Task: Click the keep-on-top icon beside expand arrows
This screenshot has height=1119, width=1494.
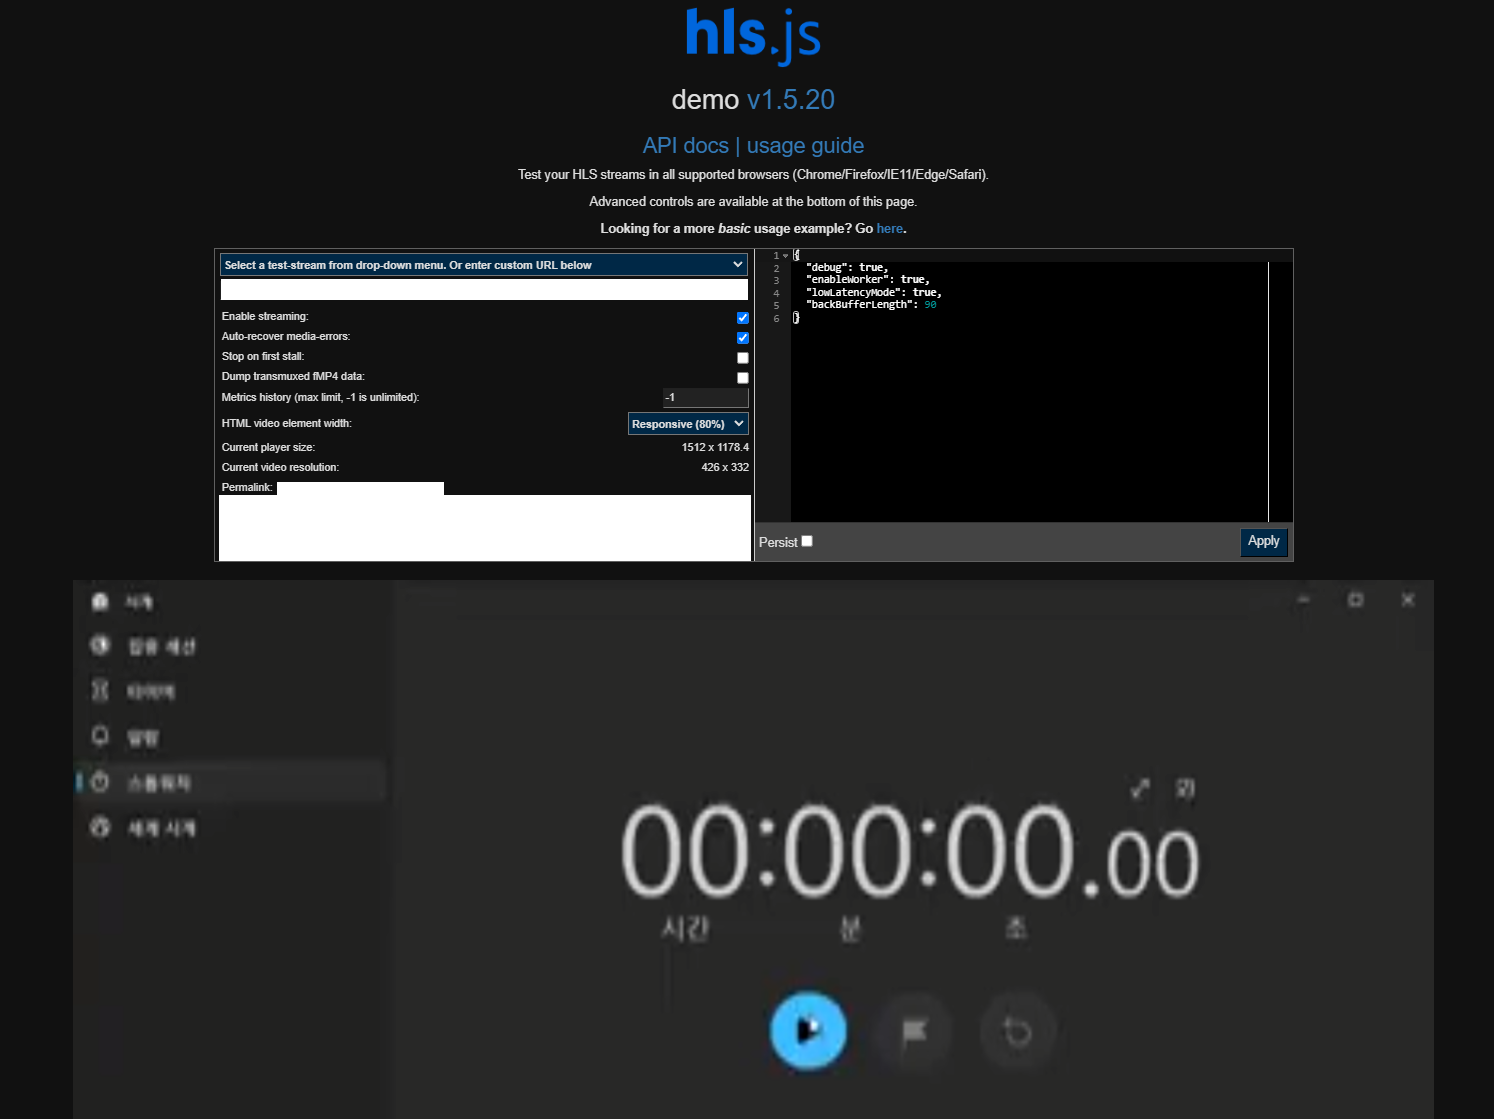Action: point(1185,789)
